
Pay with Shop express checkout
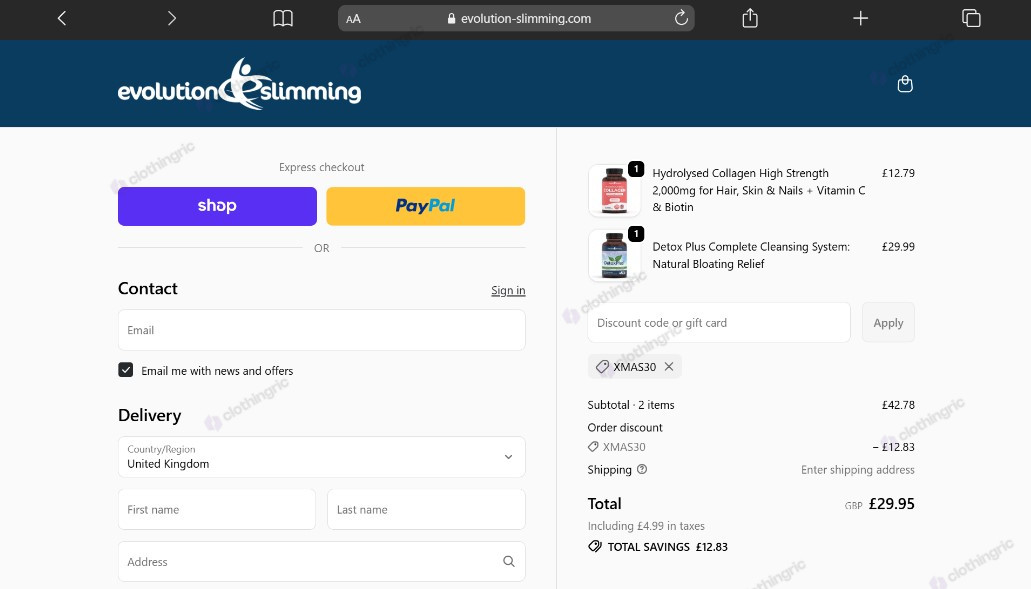click(x=217, y=206)
